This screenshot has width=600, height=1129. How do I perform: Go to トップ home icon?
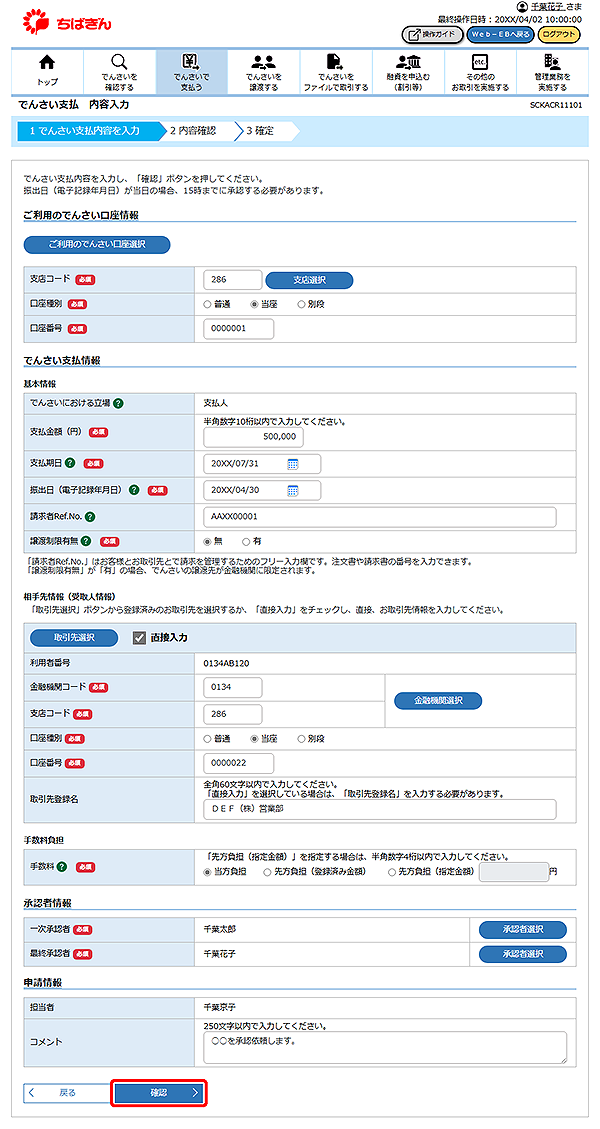point(47,71)
